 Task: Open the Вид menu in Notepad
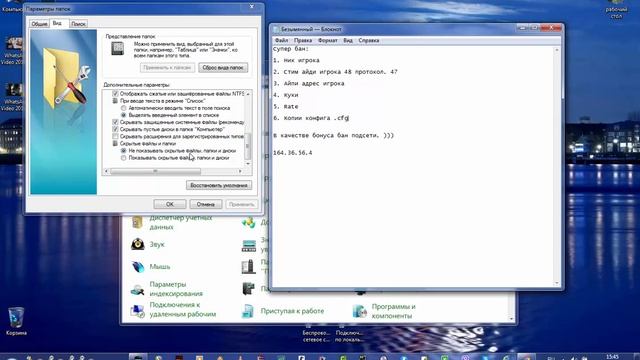point(348,40)
